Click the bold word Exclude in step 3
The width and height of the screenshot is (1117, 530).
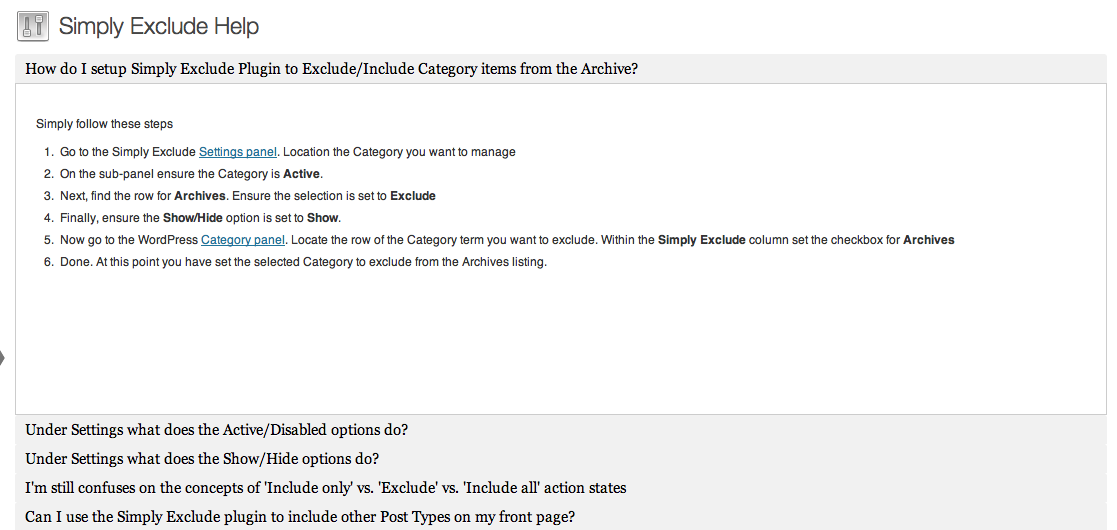pos(412,196)
